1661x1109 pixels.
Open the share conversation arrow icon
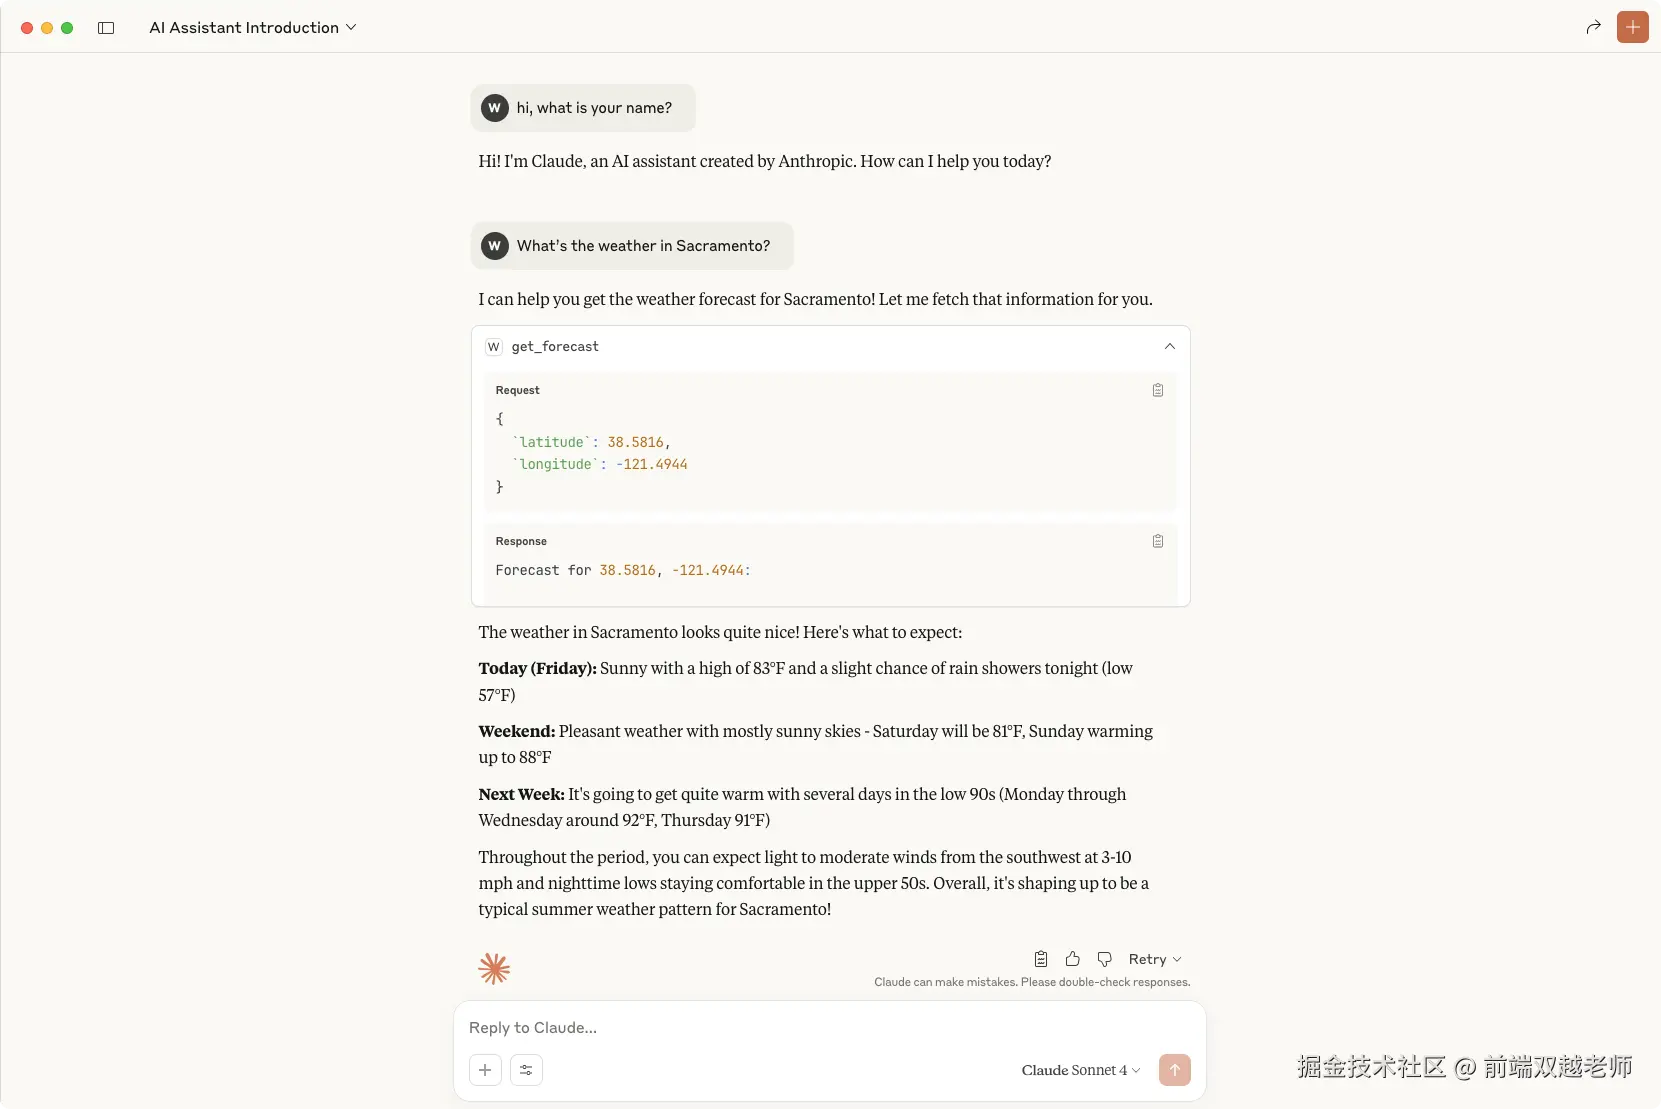(x=1593, y=27)
